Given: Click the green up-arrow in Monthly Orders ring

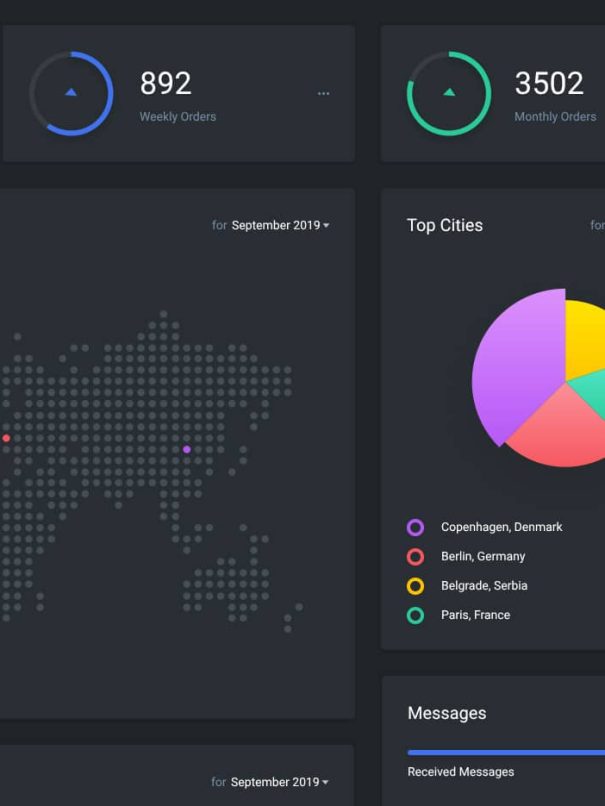Looking at the screenshot, I should [x=449, y=93].
